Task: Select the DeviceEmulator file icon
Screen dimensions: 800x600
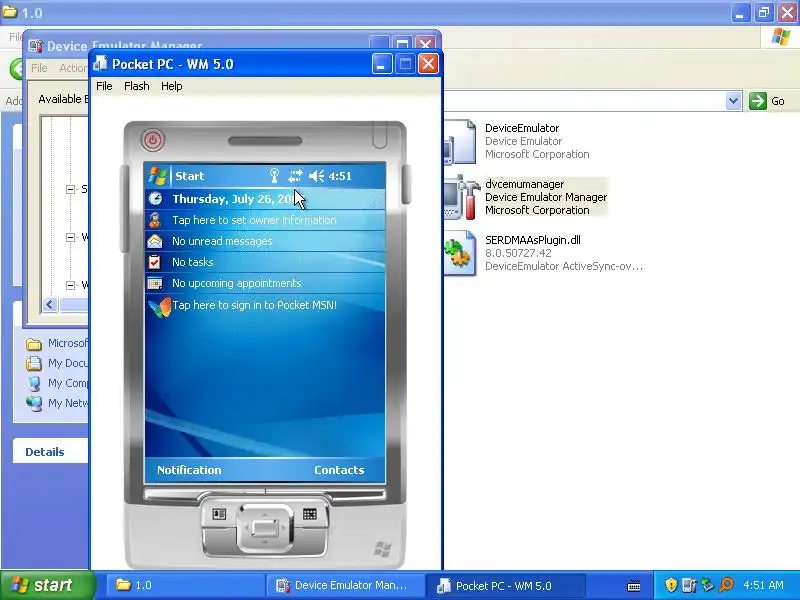Action: (x=460, y=142)
